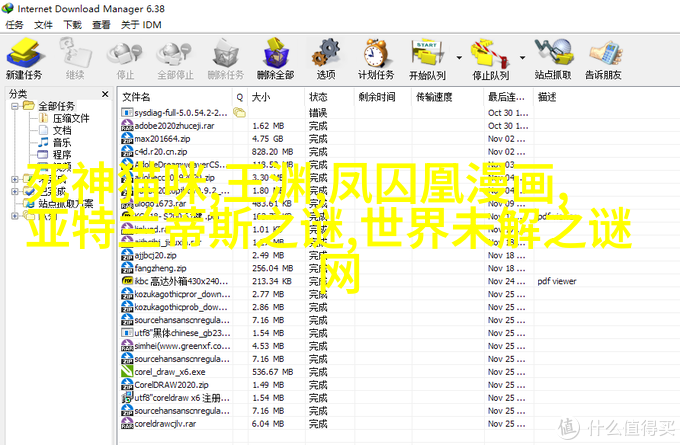The image size is (680, 445).
Task: Click the 删除任务 delete task icon
Action: coord(226,52)
